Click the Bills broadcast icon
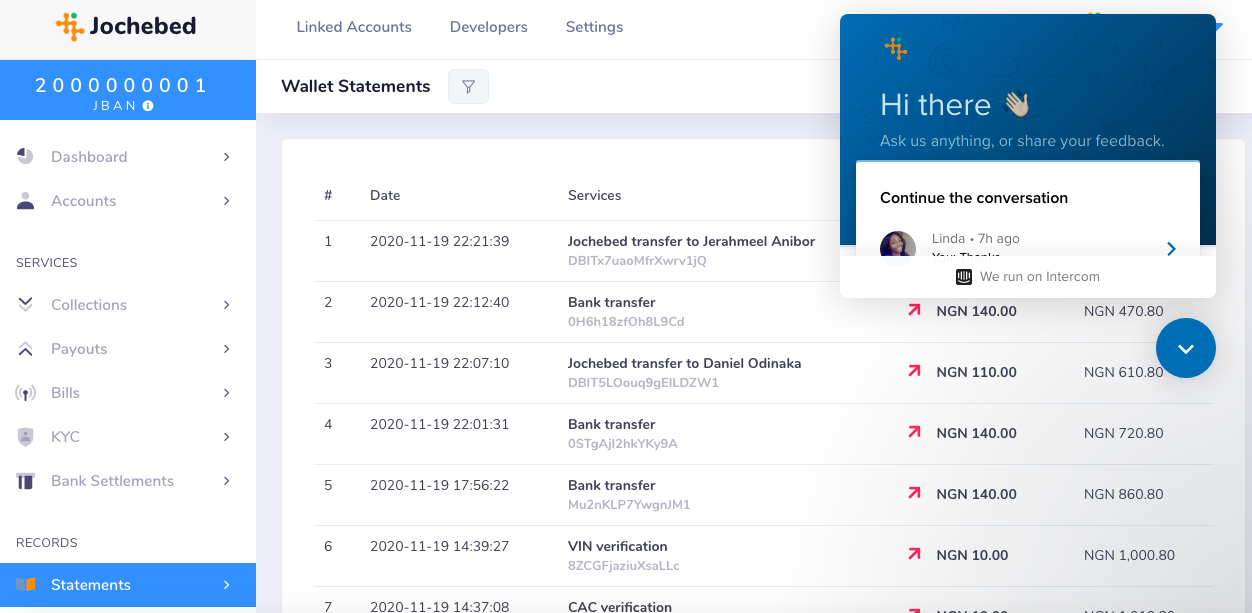This screenshot has width=1252, height=613. [x=26, y=393]
